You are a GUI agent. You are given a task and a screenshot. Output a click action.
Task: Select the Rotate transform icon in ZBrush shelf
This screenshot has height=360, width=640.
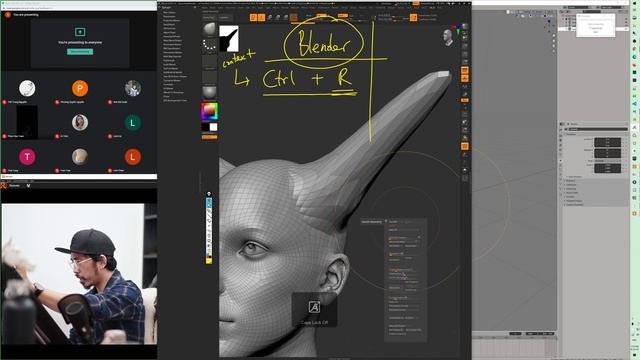(x=285, y=17)
